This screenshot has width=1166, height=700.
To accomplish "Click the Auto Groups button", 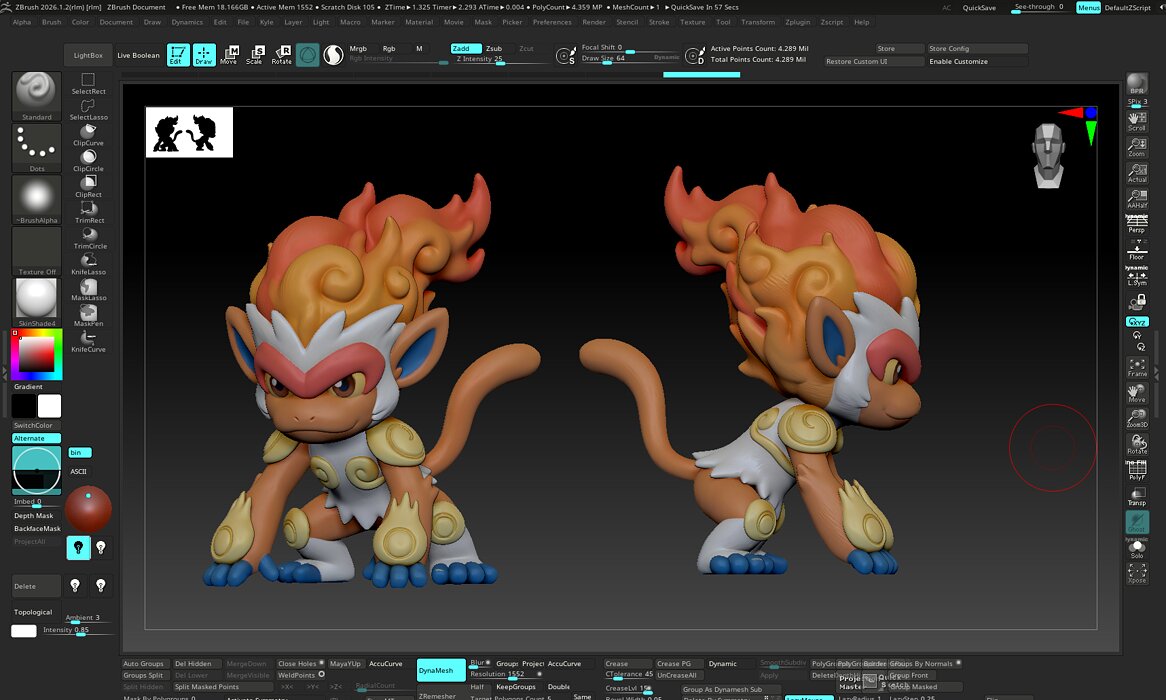I will coord(144,664).
